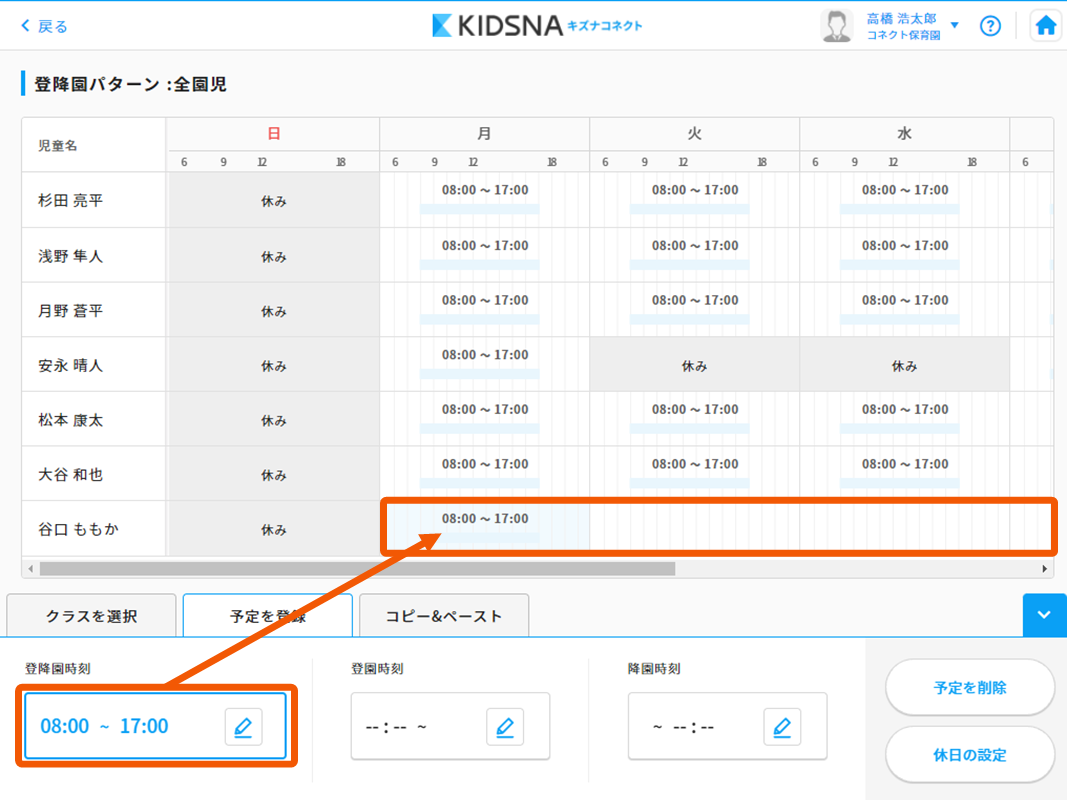The image size is (1067, 800).
Task: Click the home icon button
Action: (x=1046, y=26)
